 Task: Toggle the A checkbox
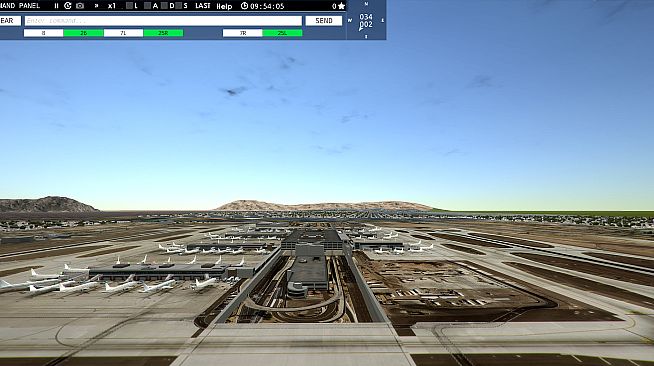pos(147,6)
